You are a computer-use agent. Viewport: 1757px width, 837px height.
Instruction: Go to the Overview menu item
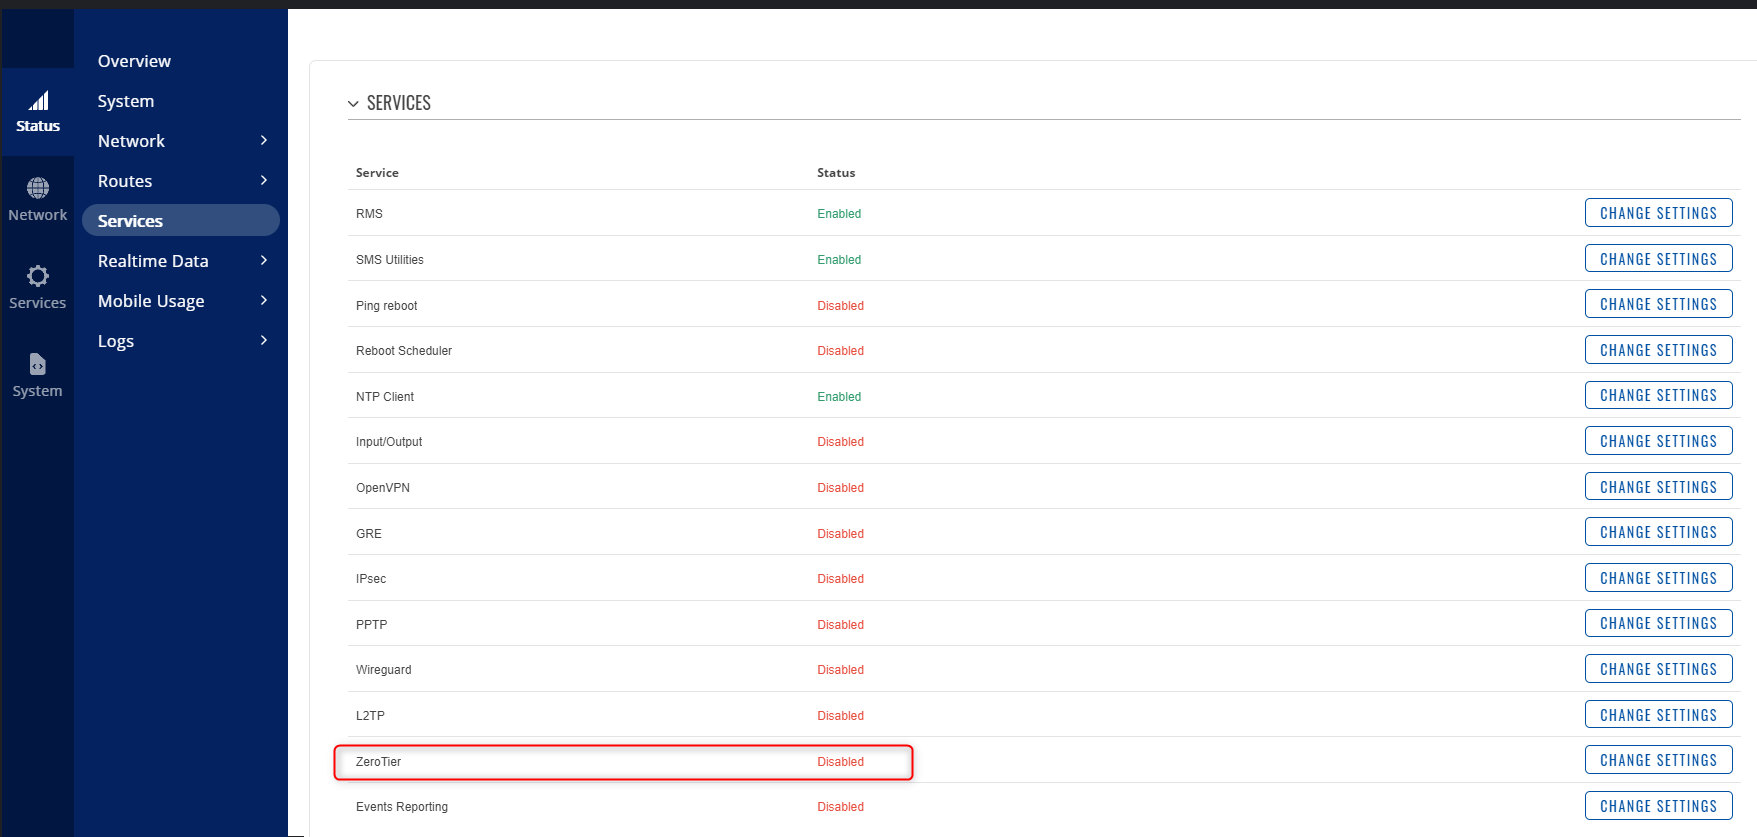134,61
